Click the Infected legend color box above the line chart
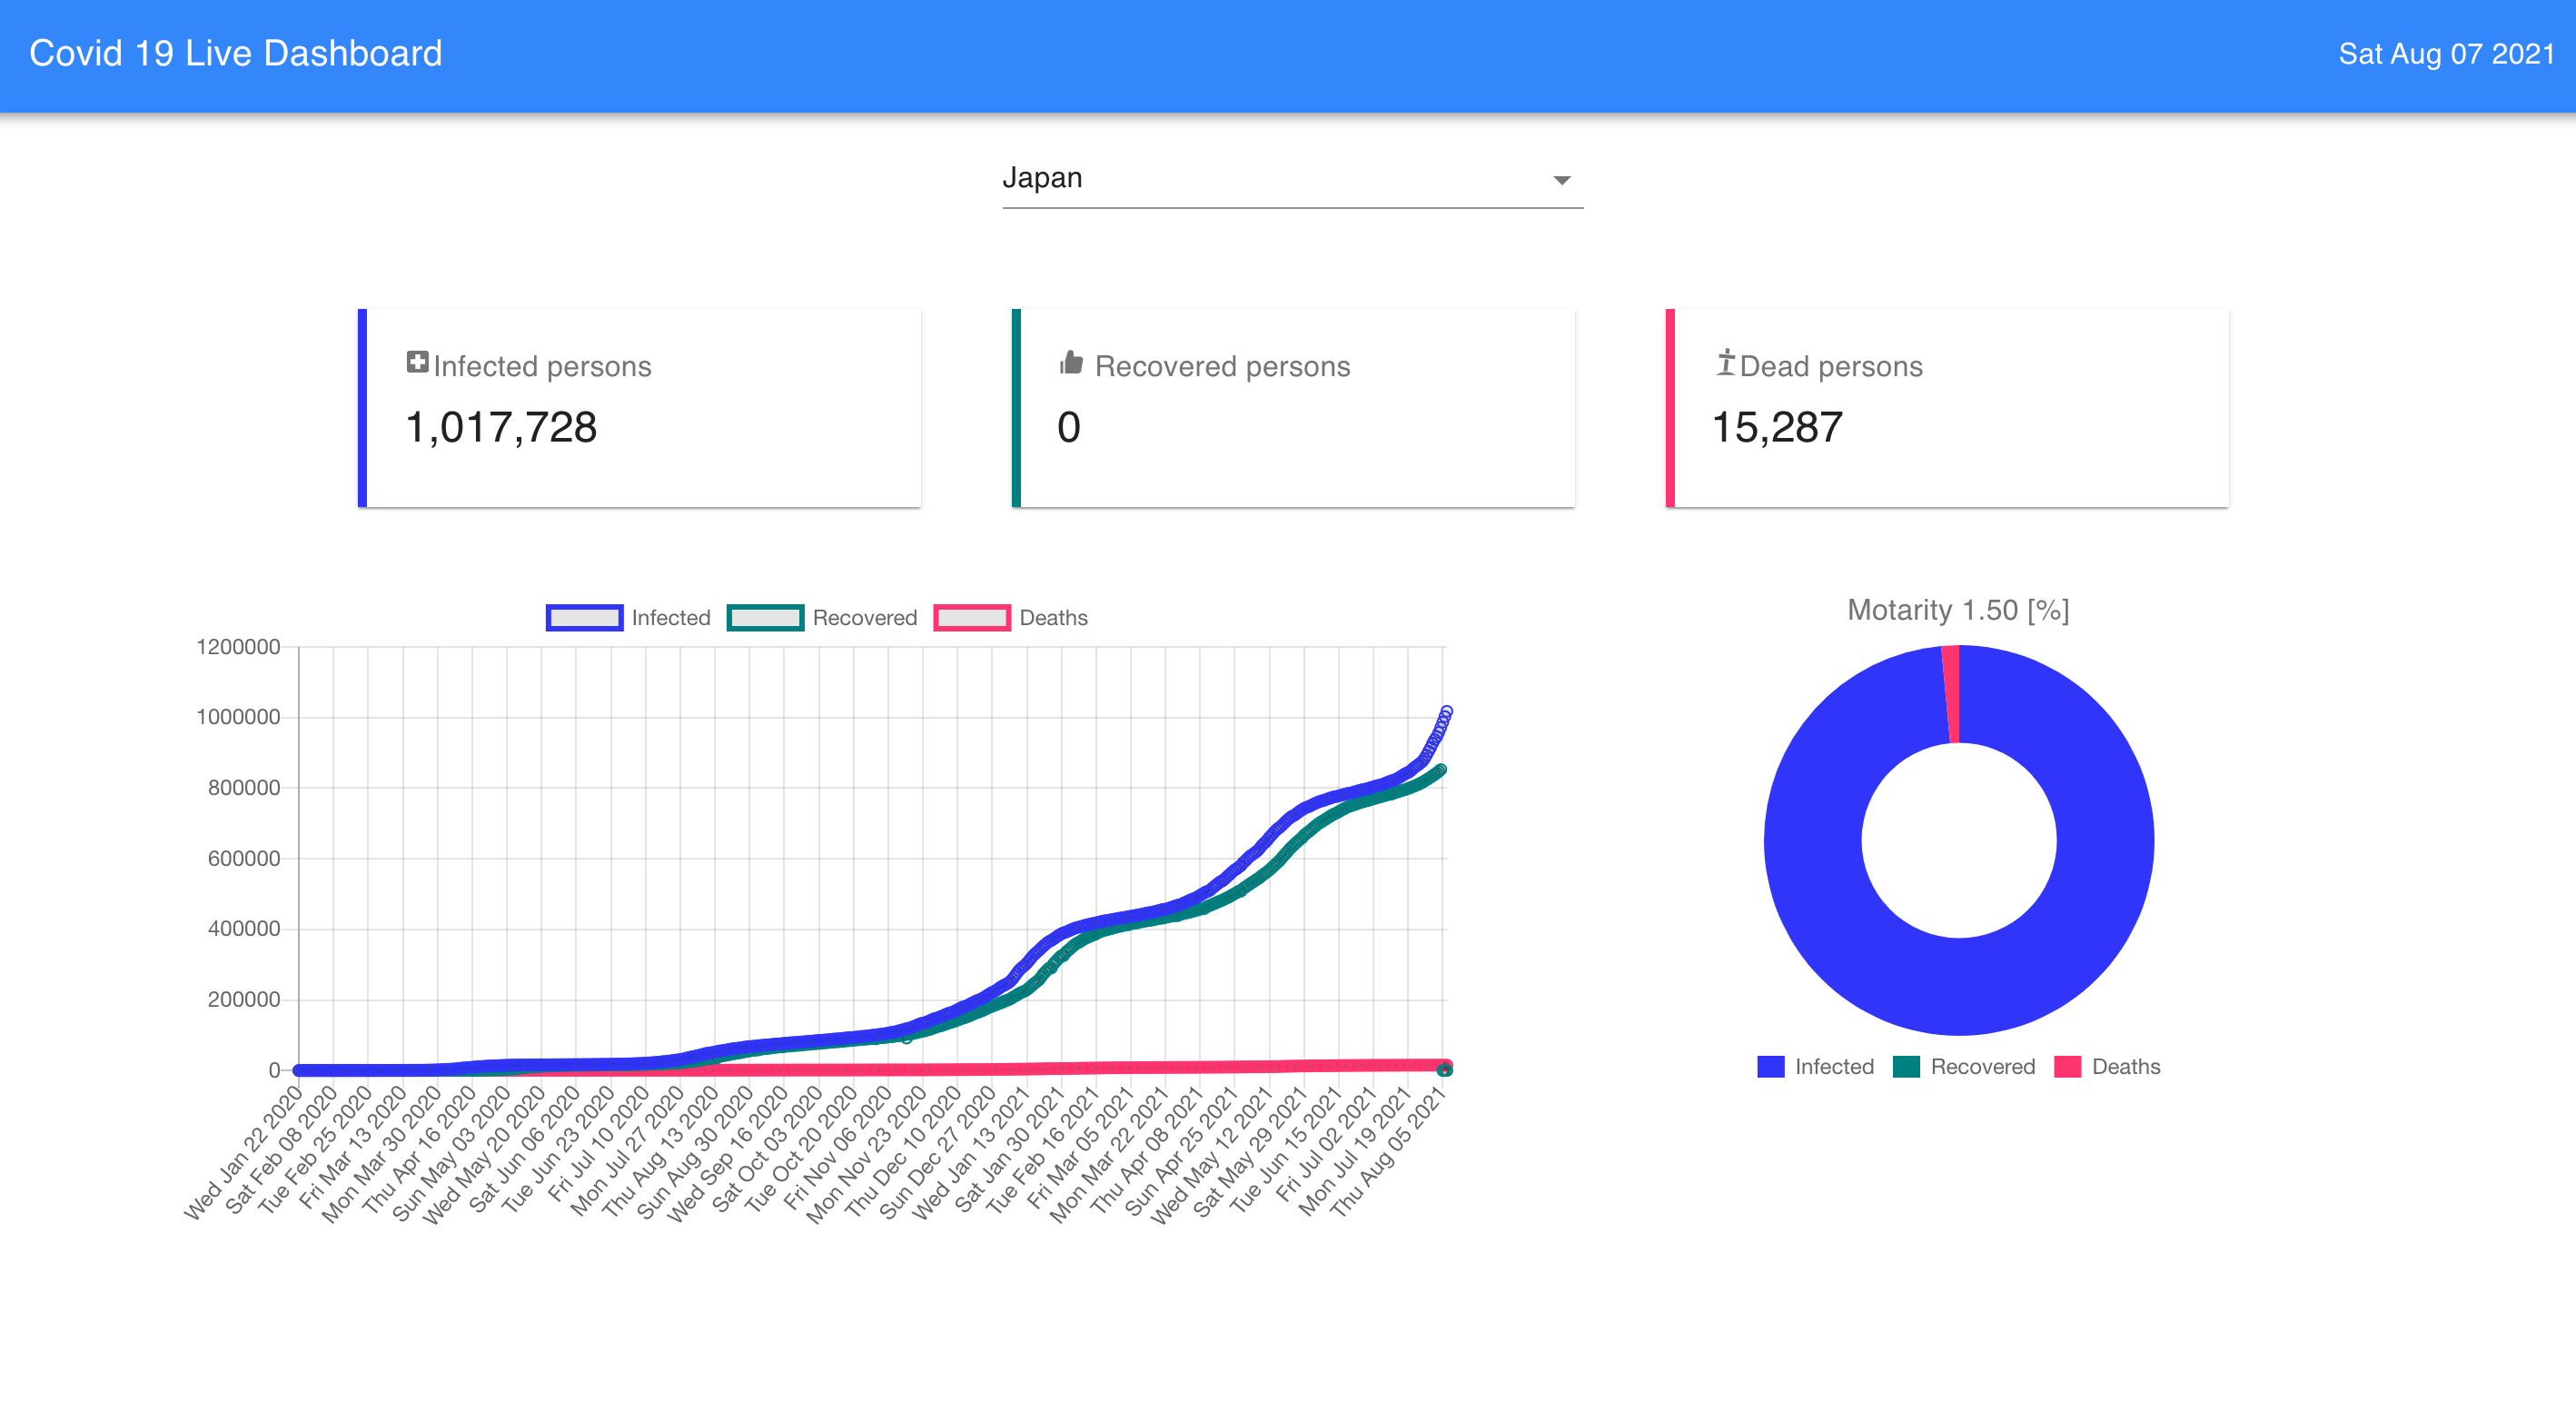This screenshot has width=2576, height=1412. (586, 617)
